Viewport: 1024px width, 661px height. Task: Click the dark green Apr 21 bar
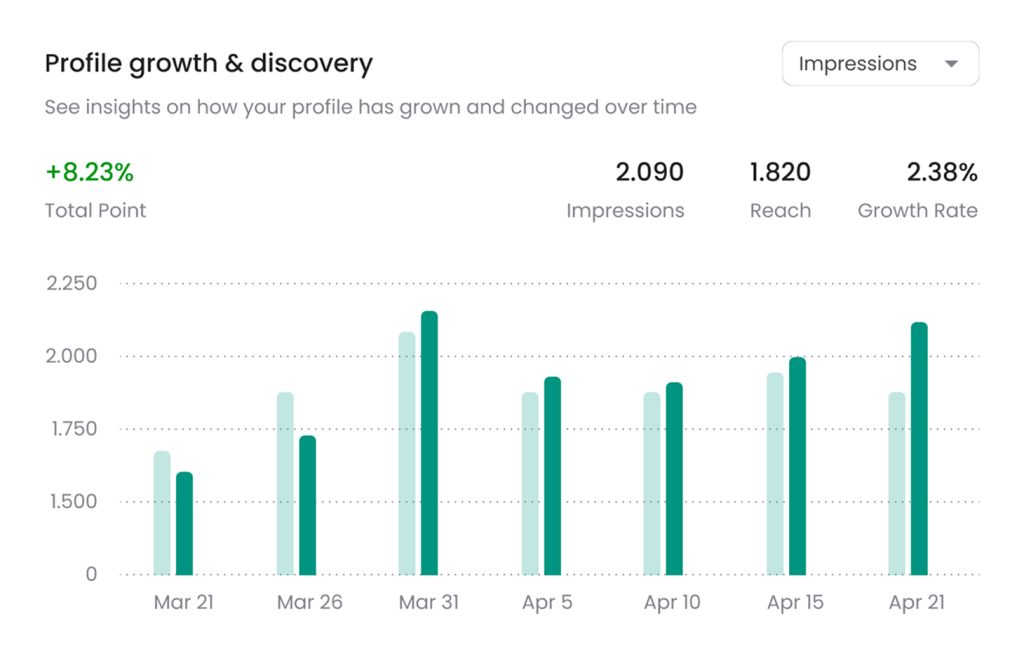click(x=919, y=448)
